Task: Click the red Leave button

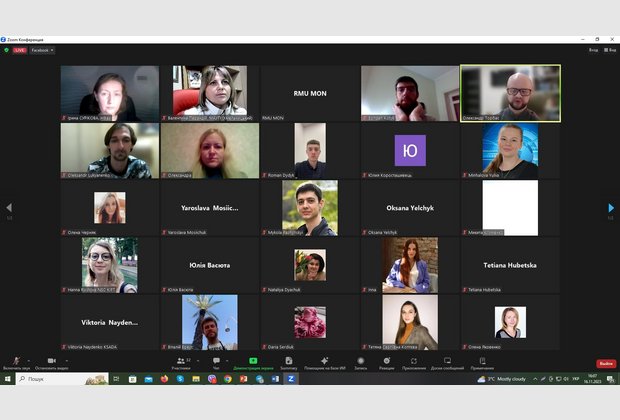Action: tap(606, 363)
